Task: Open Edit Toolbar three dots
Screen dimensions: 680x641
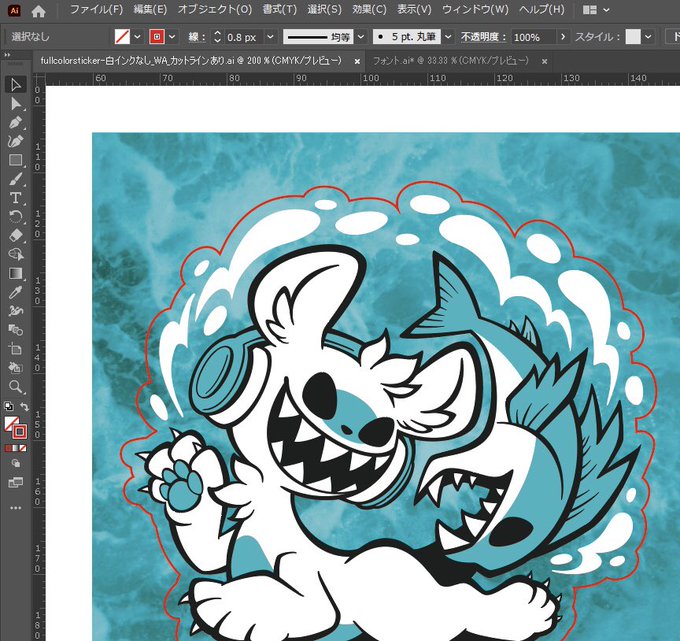Action: click(16, 508)
